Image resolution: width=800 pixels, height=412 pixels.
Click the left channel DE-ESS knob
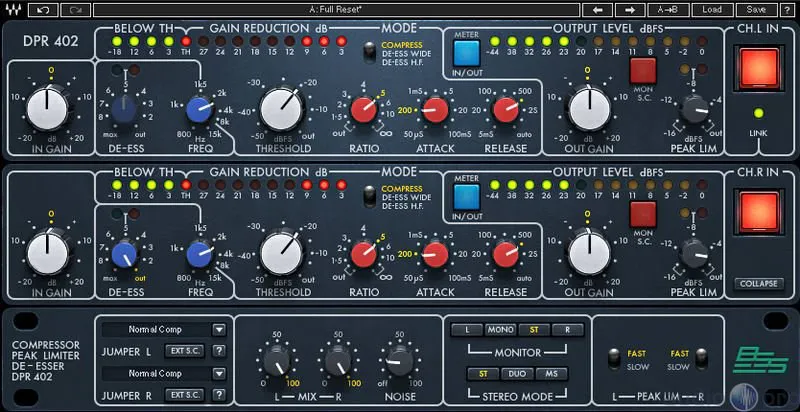[x=124, y=110]
